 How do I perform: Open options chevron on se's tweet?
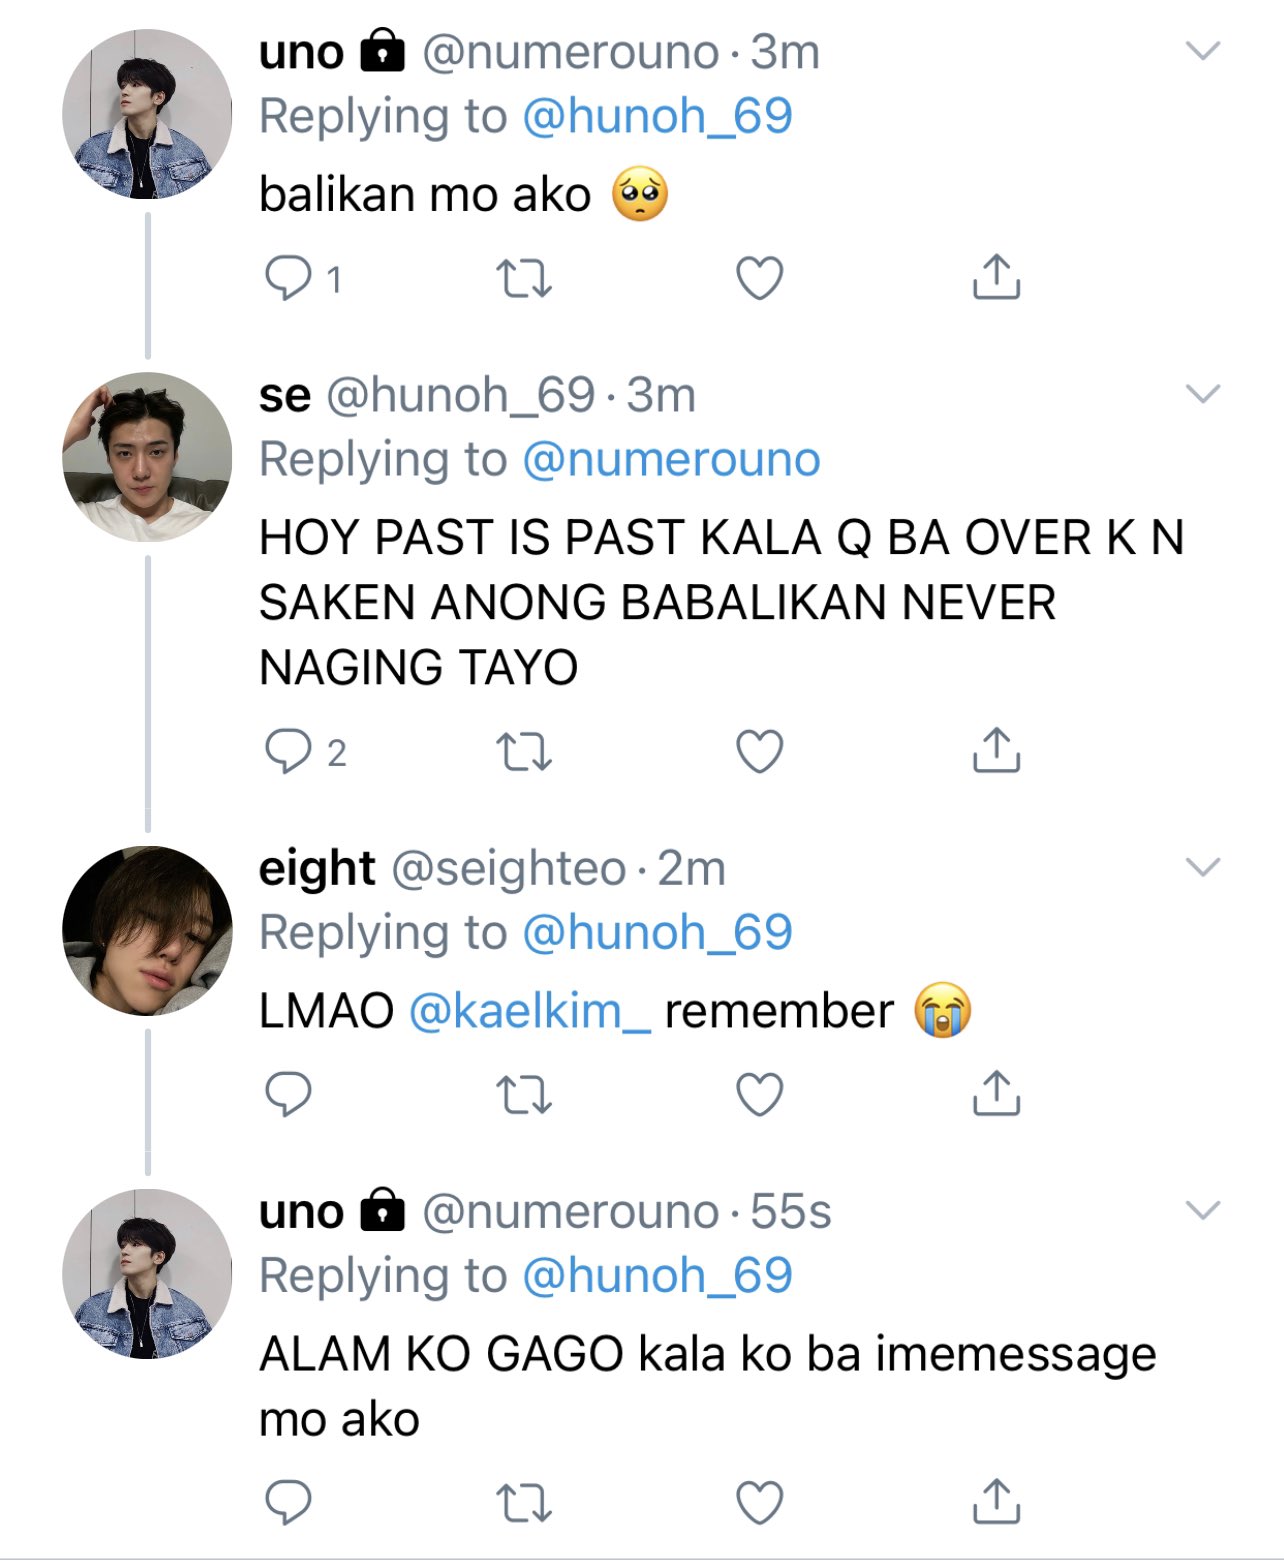[x=1203, y=394]
